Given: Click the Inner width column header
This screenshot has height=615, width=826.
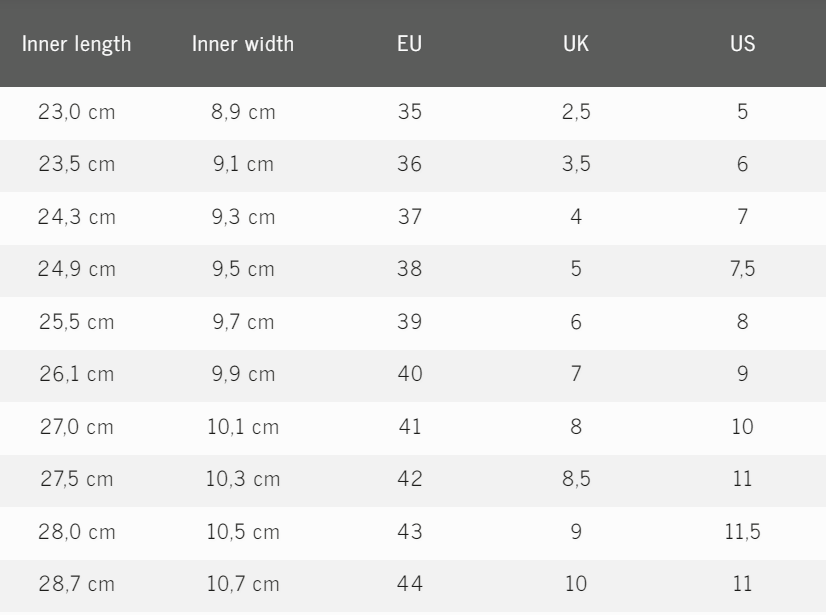Looking at the screenshot, I should coord(243,46).
